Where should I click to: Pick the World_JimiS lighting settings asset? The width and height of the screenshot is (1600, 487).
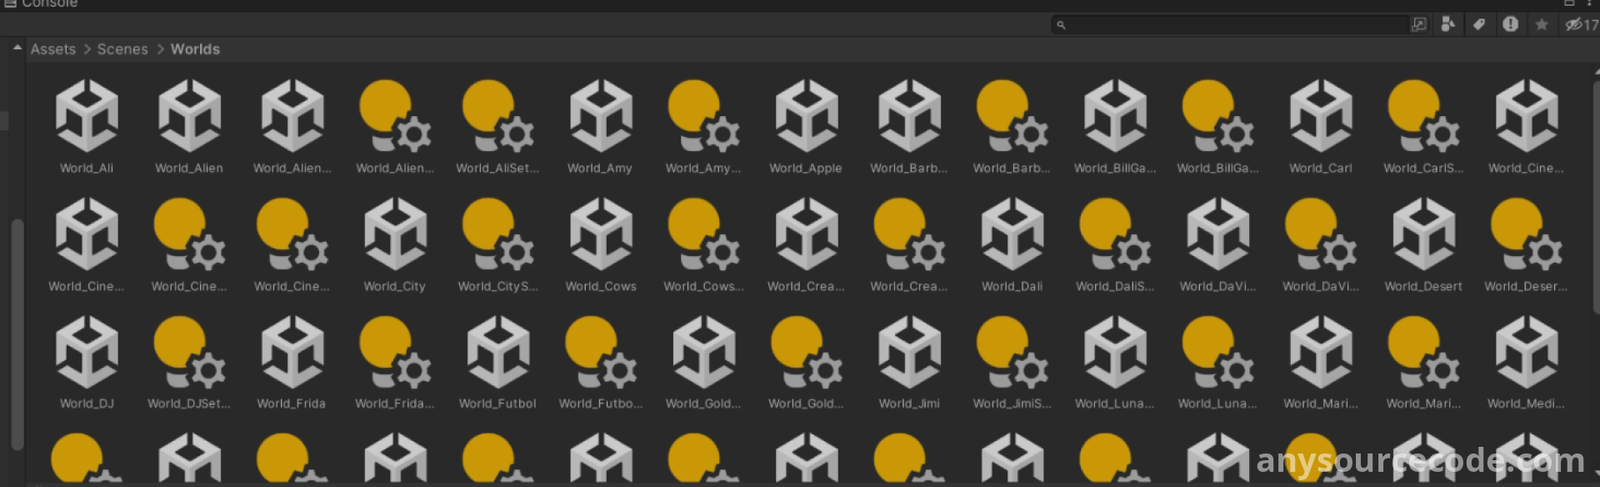coord(1012,353)
